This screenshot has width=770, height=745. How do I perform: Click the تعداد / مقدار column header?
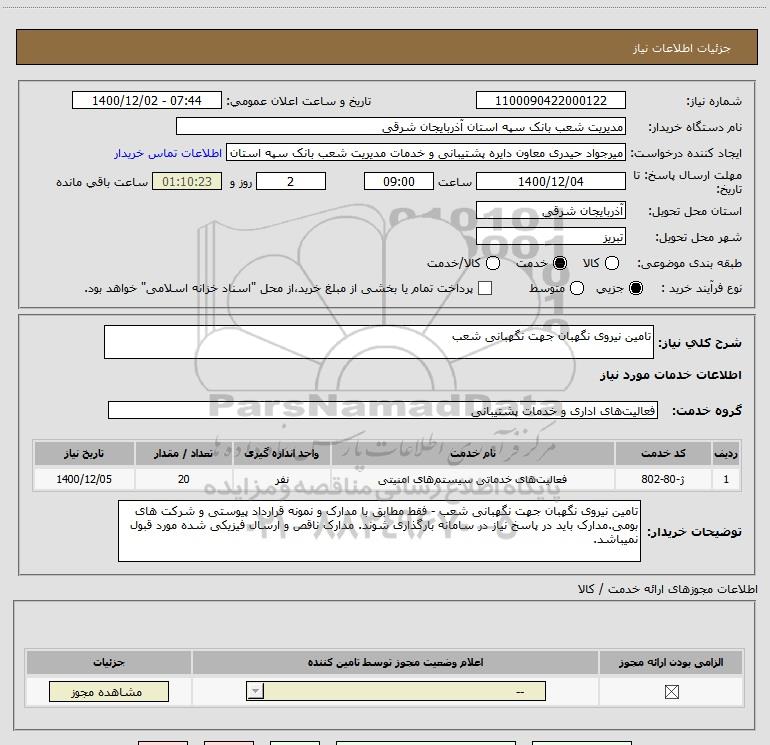(183, 453)
